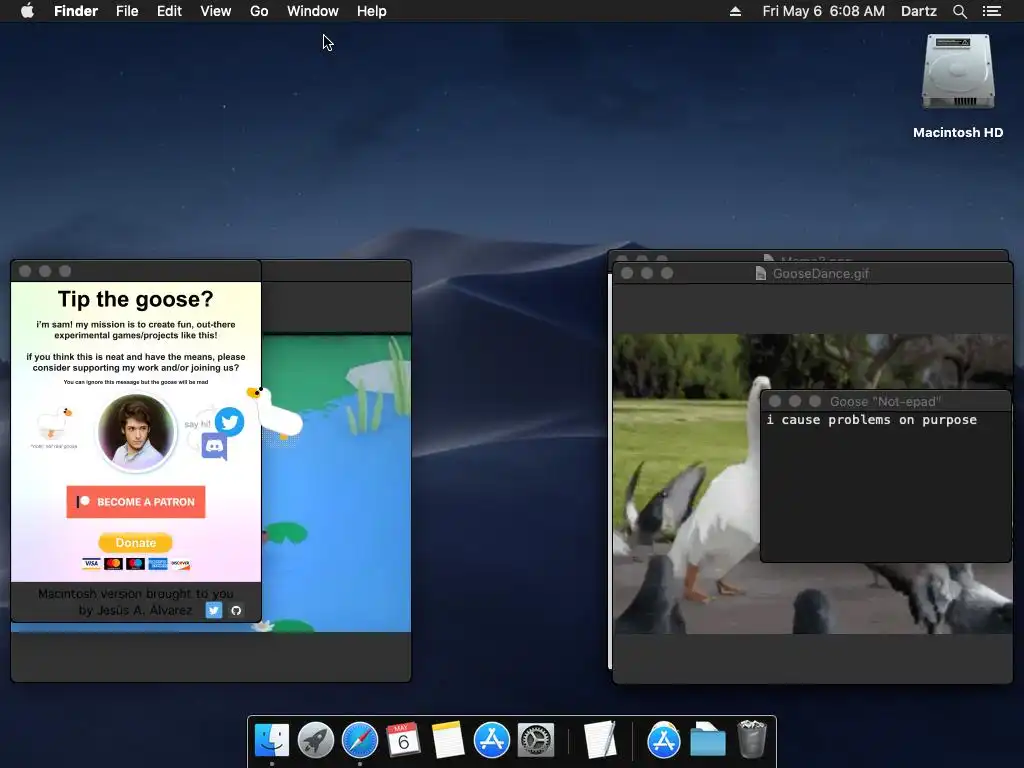Open the Trash from the Dock

click(752, 740)
